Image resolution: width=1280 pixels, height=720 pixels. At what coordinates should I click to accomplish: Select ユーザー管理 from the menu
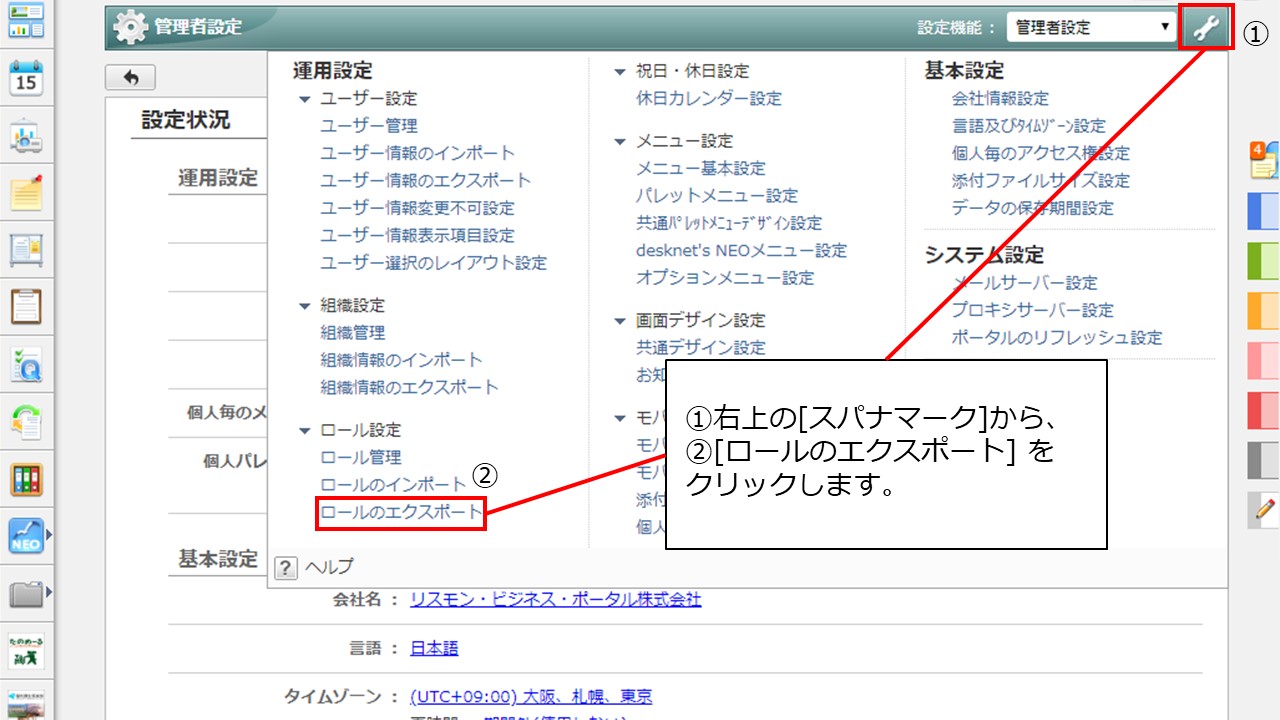click(x=369, y=126)
